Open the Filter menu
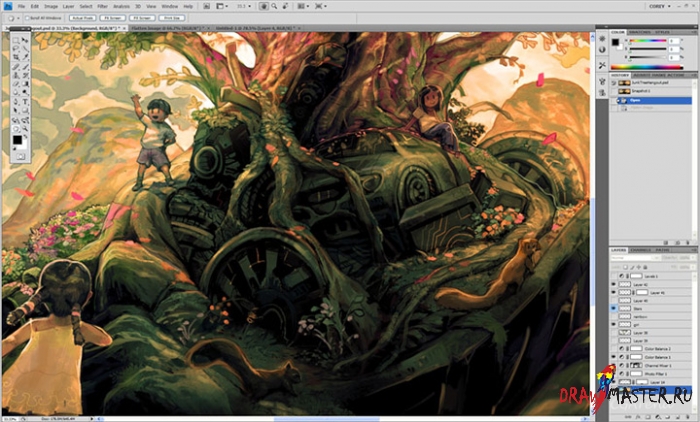The height and width of the screenshot is (422, 700). coord(103,6)
